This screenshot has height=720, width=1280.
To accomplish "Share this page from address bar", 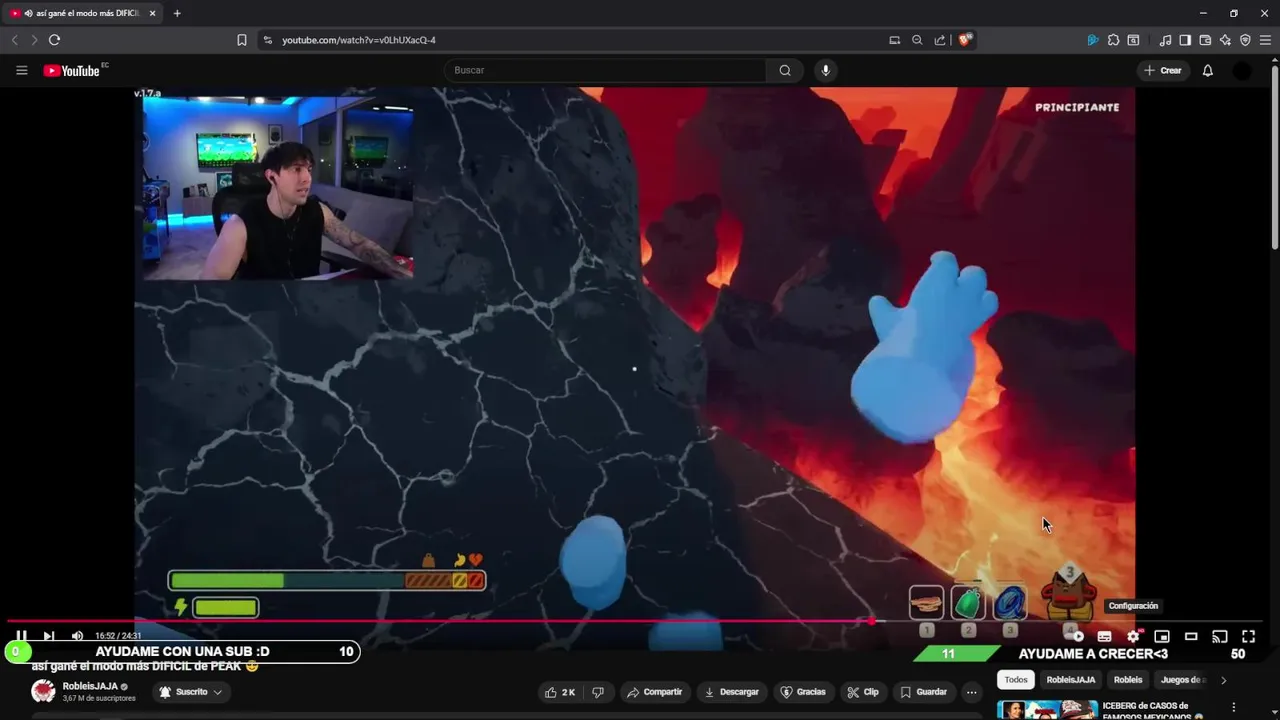I will [x=940, y=40].
